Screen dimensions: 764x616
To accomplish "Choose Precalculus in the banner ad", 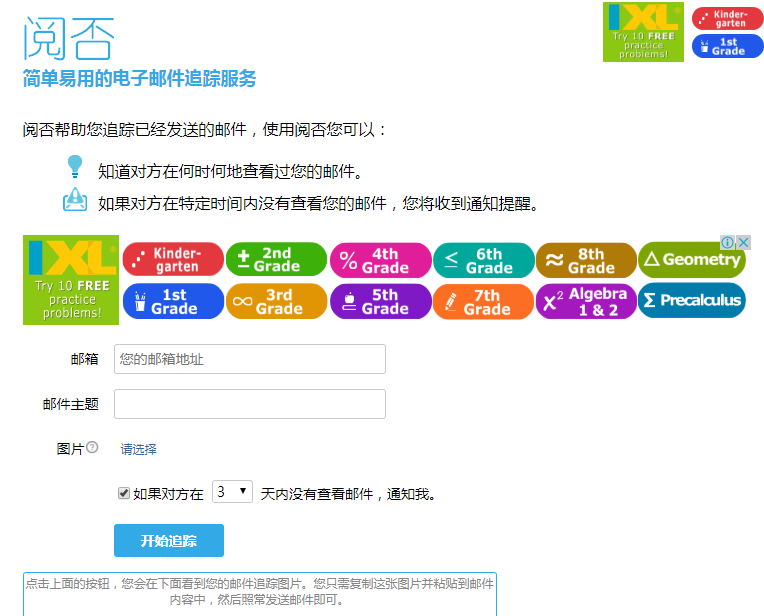I will pos(692,300).
